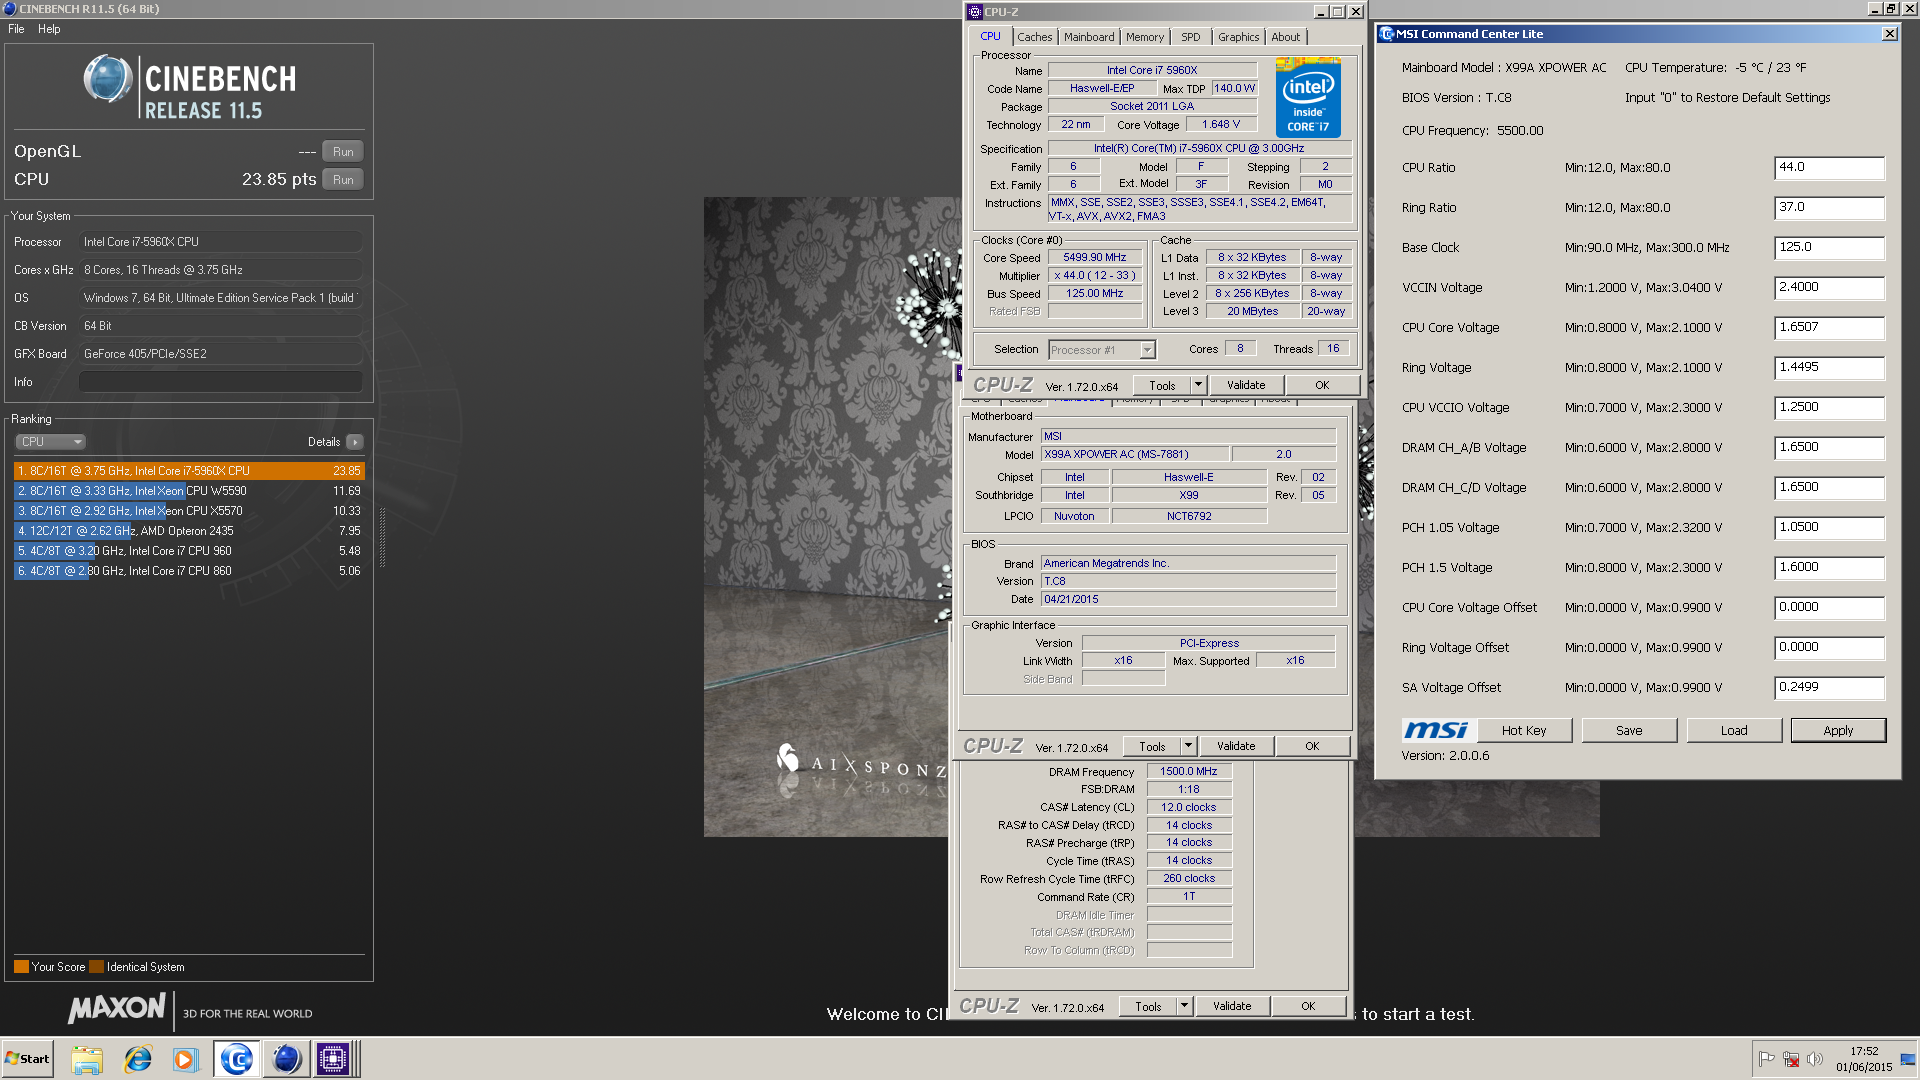The image size is (1920, 1080).
Task: Switch to the About tab in CPU-Z
Action: click(x=1286, y=37)
